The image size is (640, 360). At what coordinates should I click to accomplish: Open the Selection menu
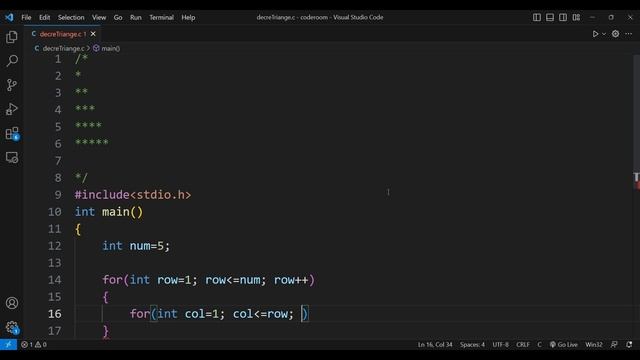(71, 17)
